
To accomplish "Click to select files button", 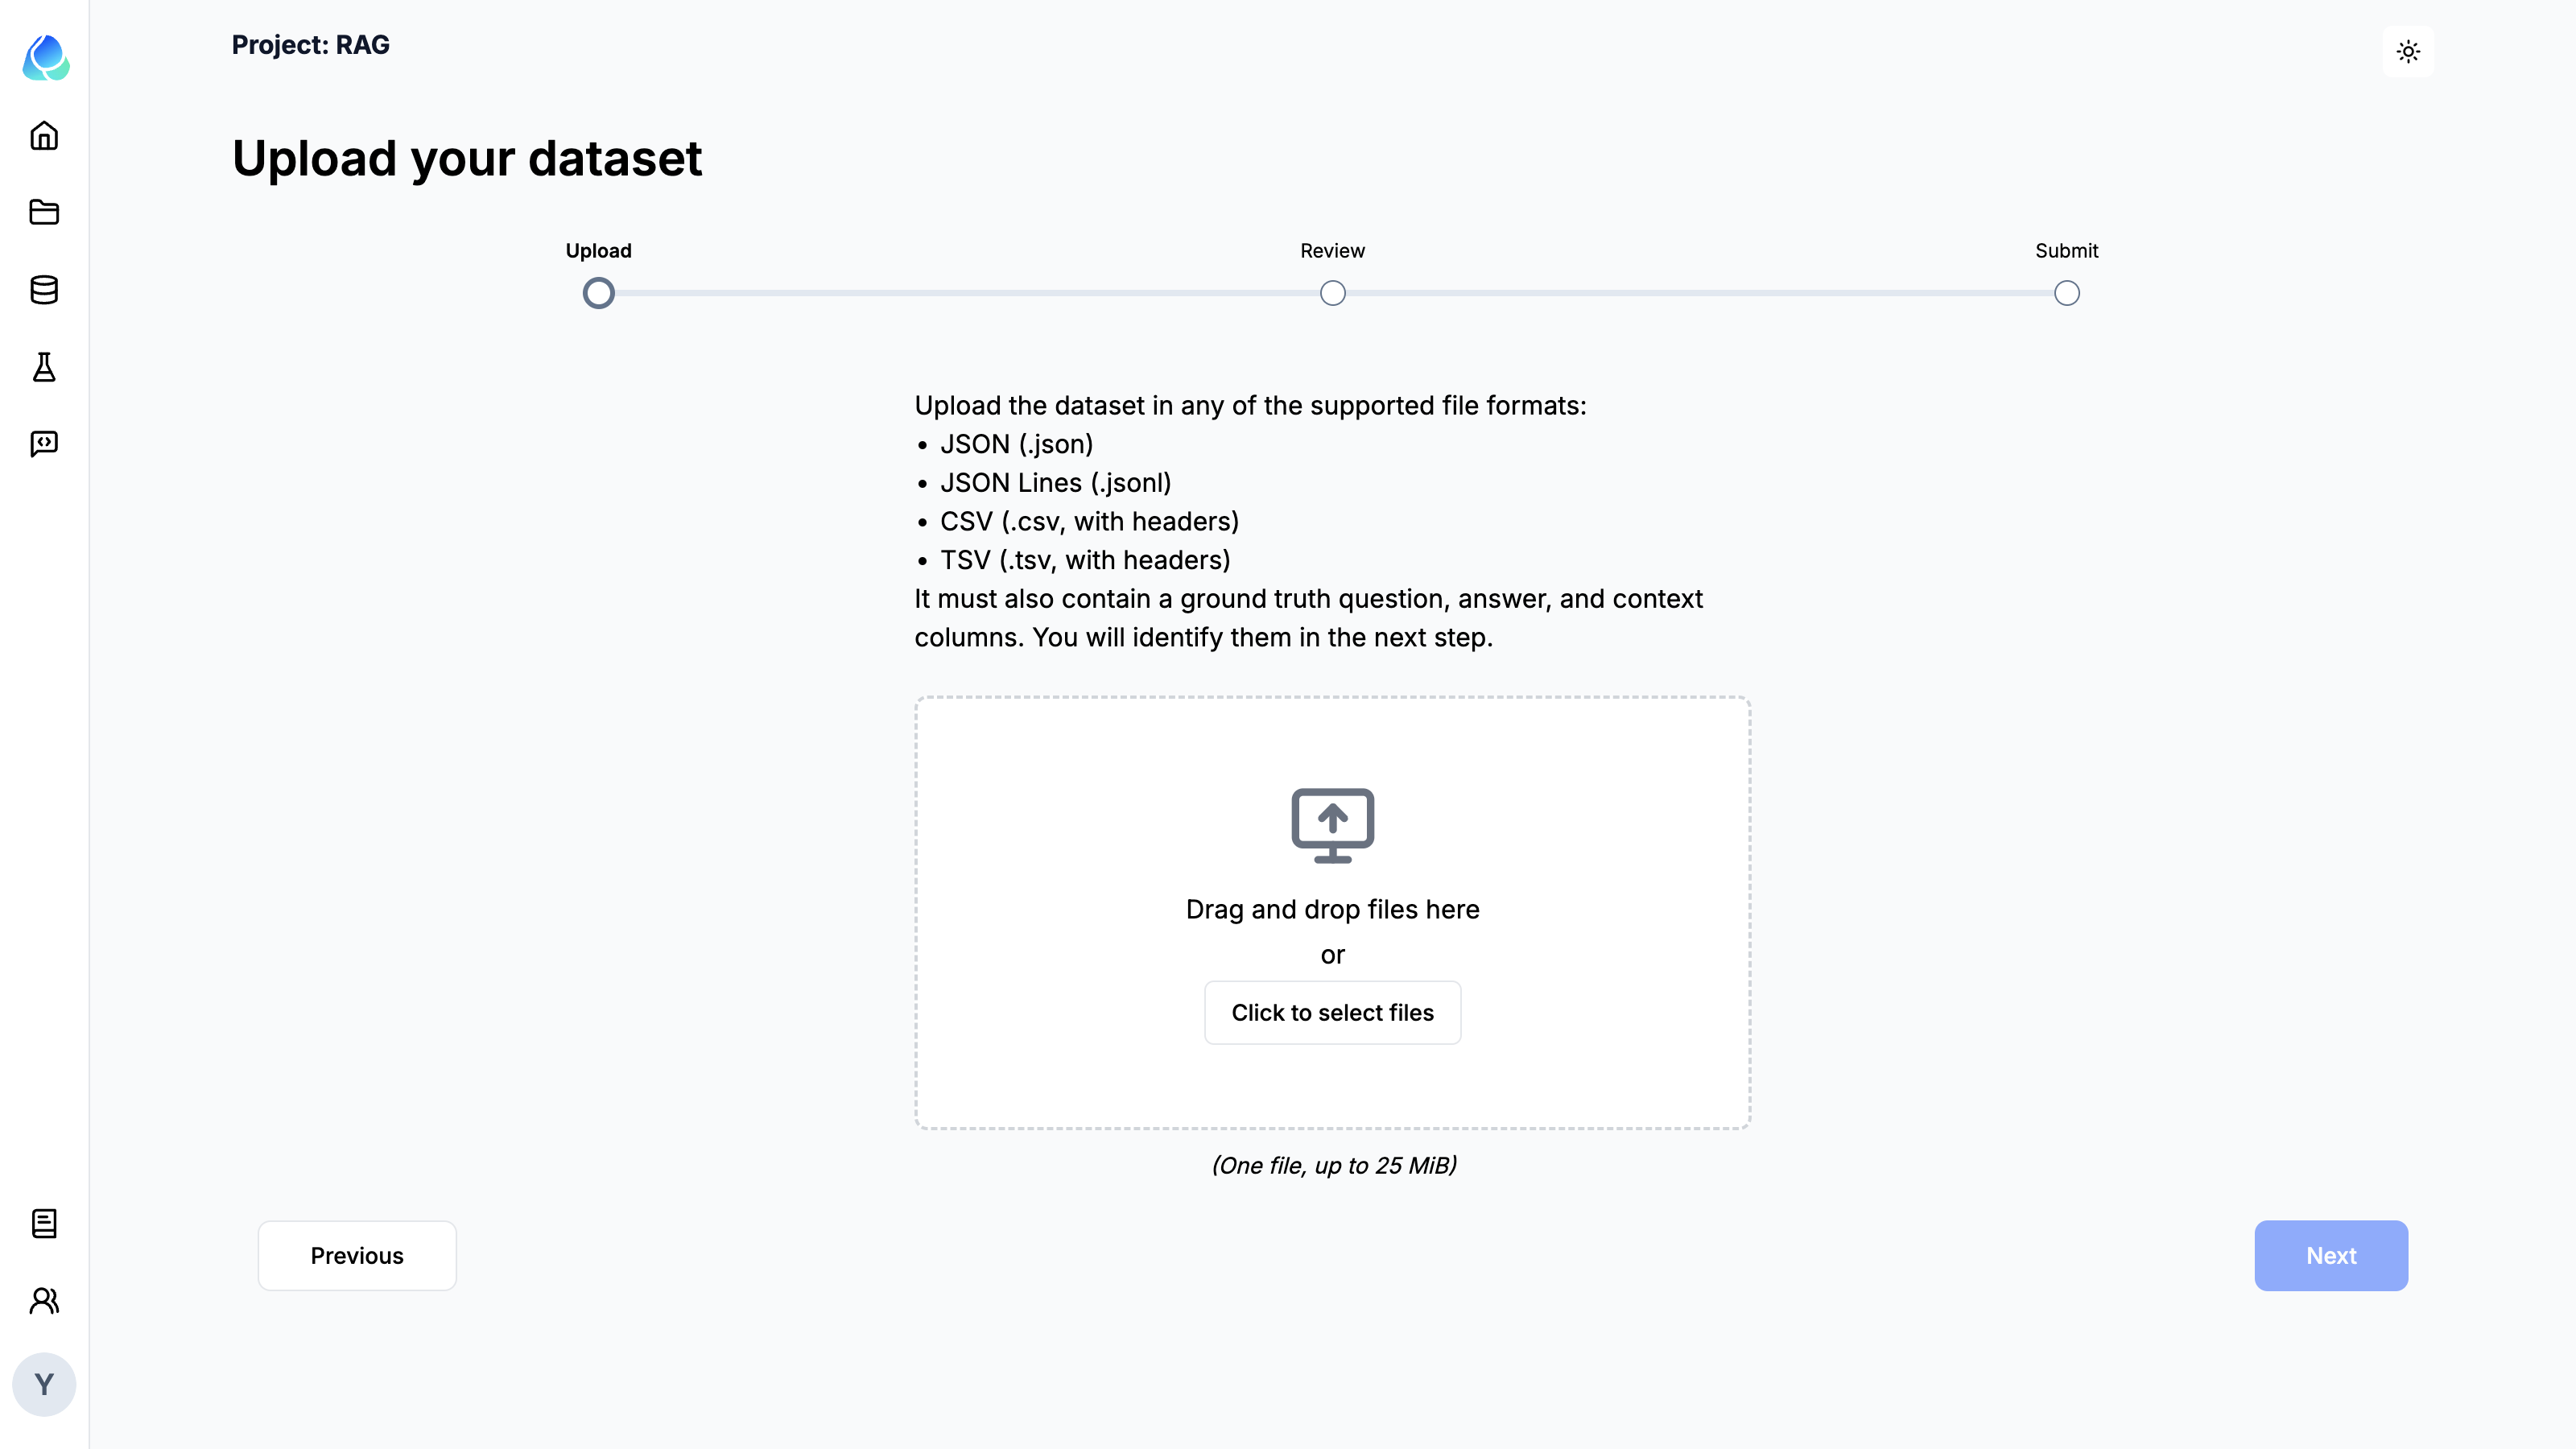I will (1332, 1012).
